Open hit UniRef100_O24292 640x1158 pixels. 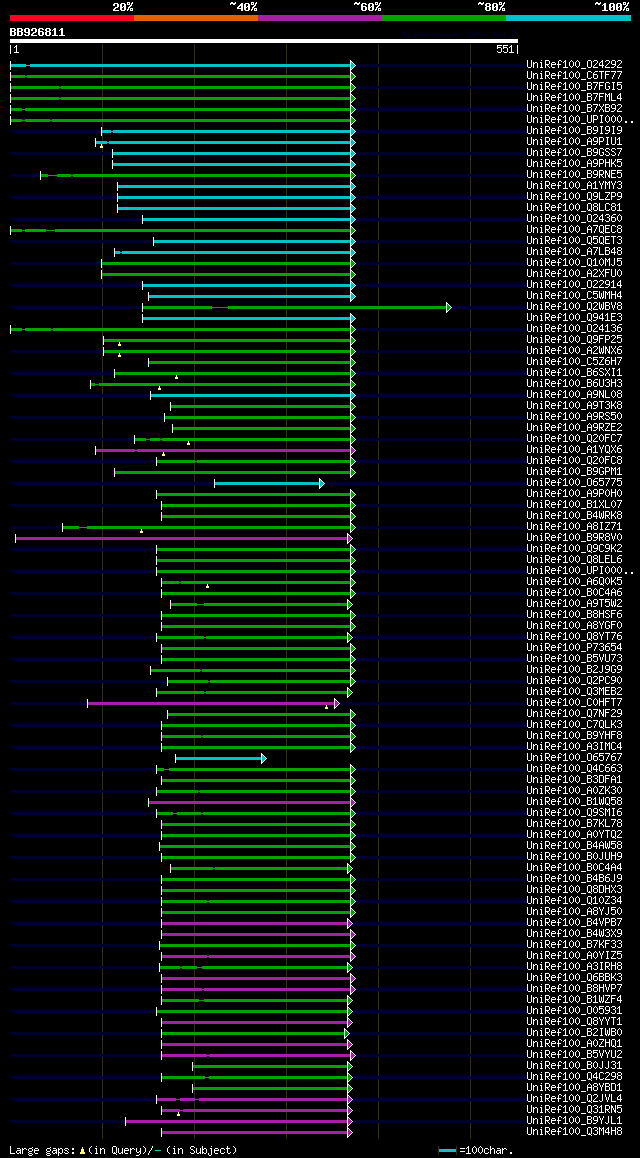click(x=574, y=64)
